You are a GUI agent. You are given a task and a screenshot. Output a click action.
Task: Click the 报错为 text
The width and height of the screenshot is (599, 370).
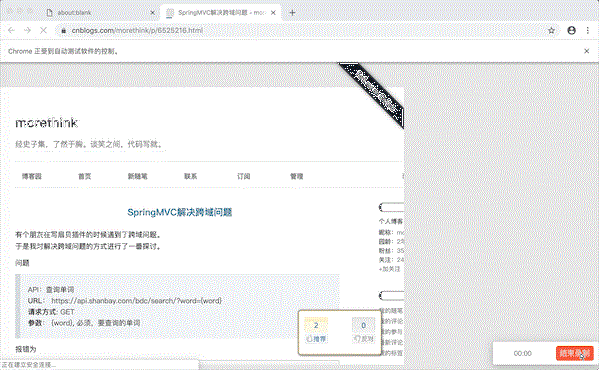[26, 349]
